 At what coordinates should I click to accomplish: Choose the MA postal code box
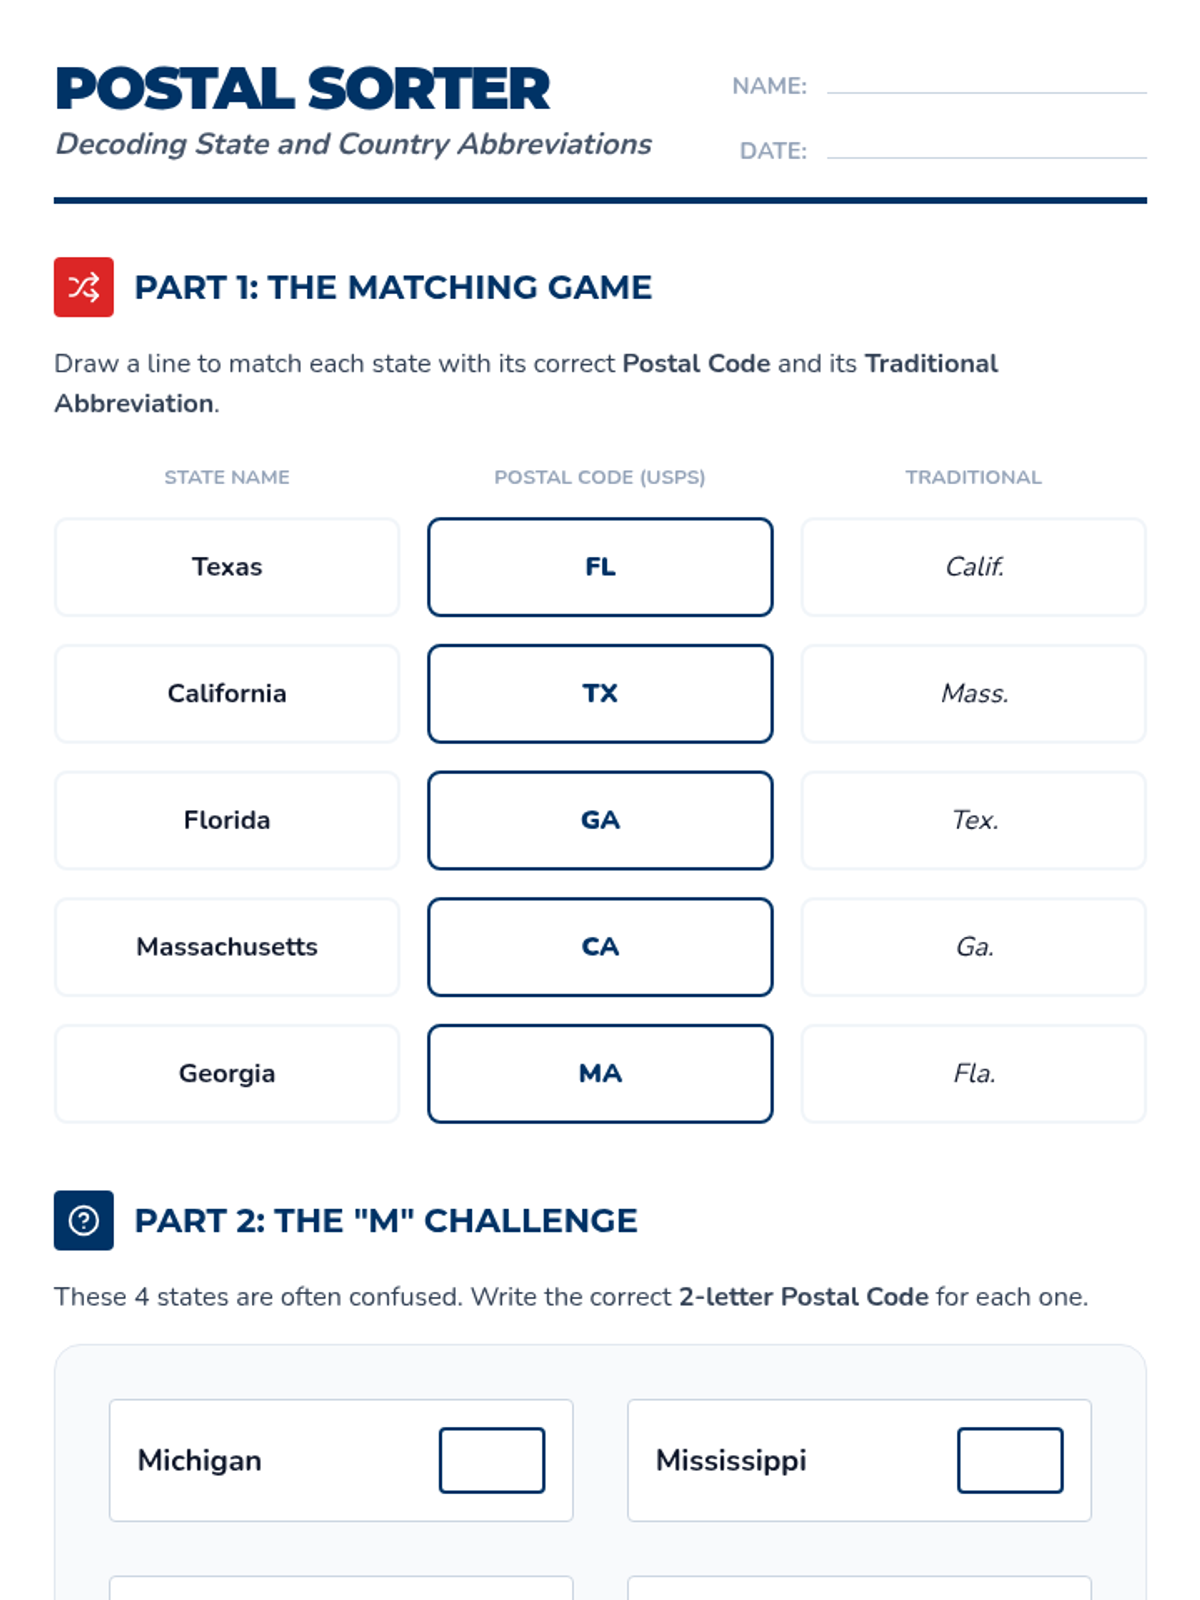pyautogui.click(x=600, y=1073)
